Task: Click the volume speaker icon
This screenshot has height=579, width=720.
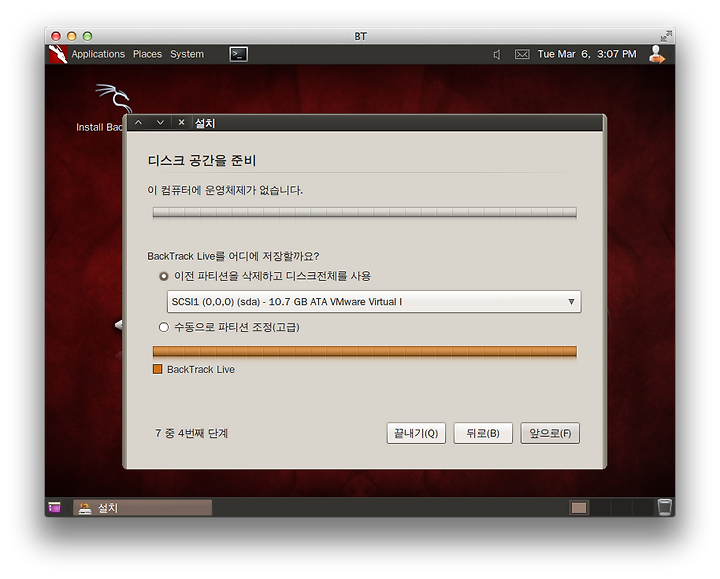Action: point(497,55)
